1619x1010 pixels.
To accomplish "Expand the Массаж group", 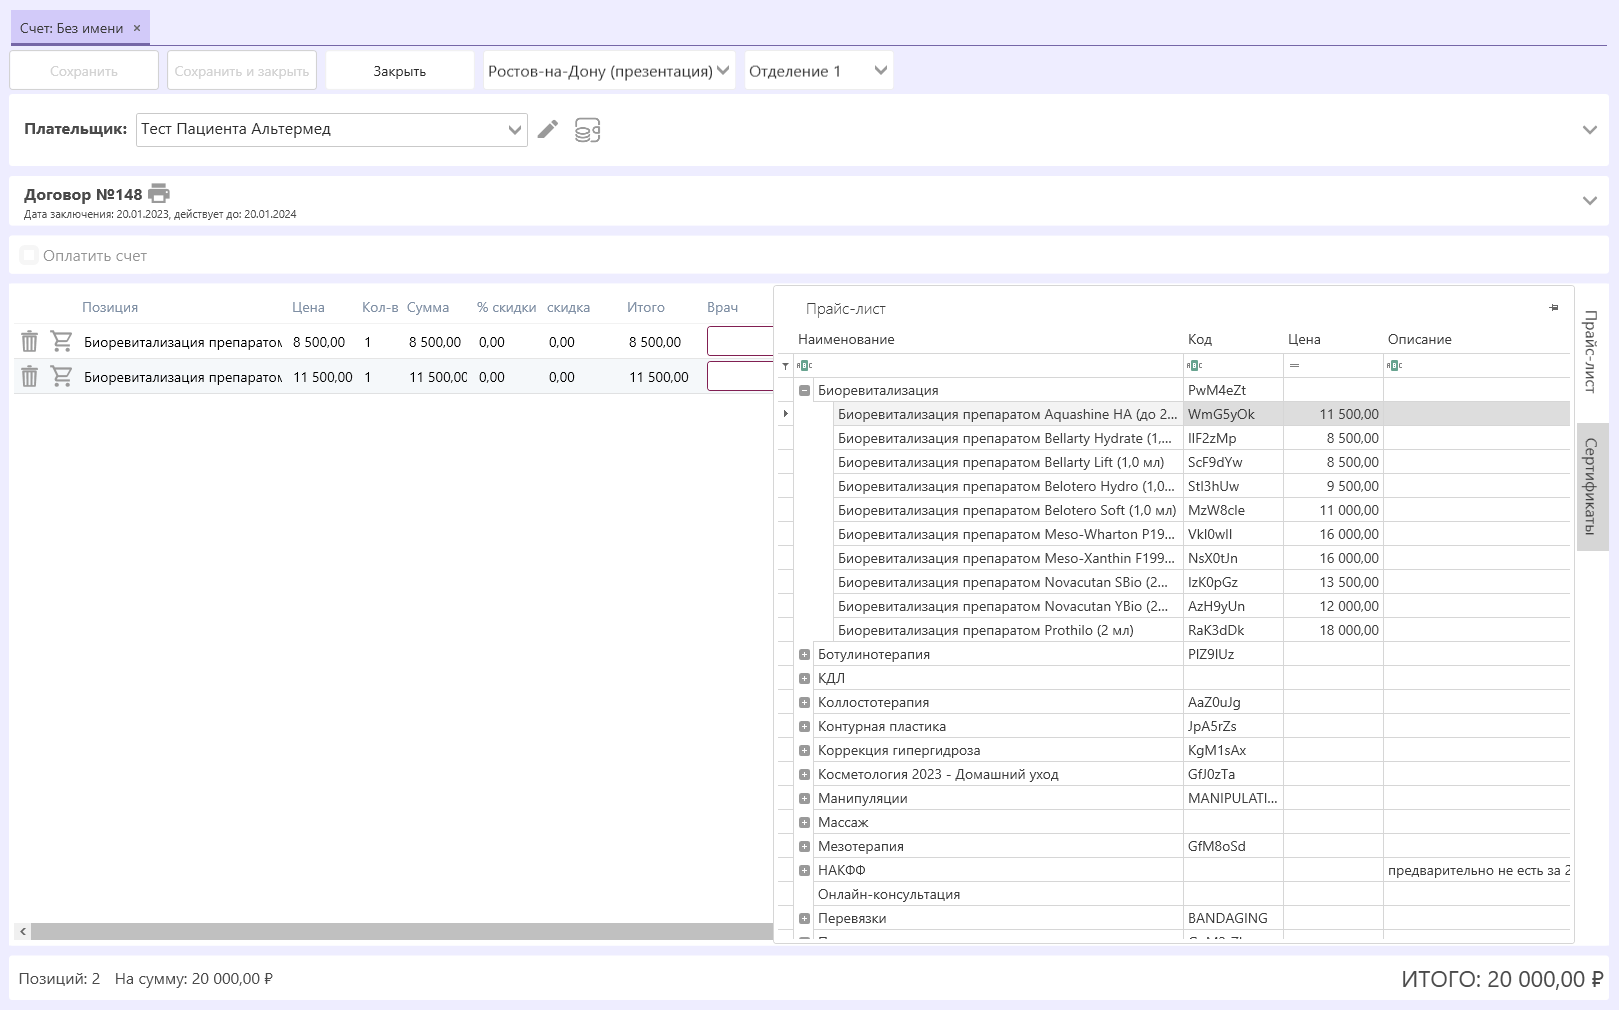I will tap(804, 822).
